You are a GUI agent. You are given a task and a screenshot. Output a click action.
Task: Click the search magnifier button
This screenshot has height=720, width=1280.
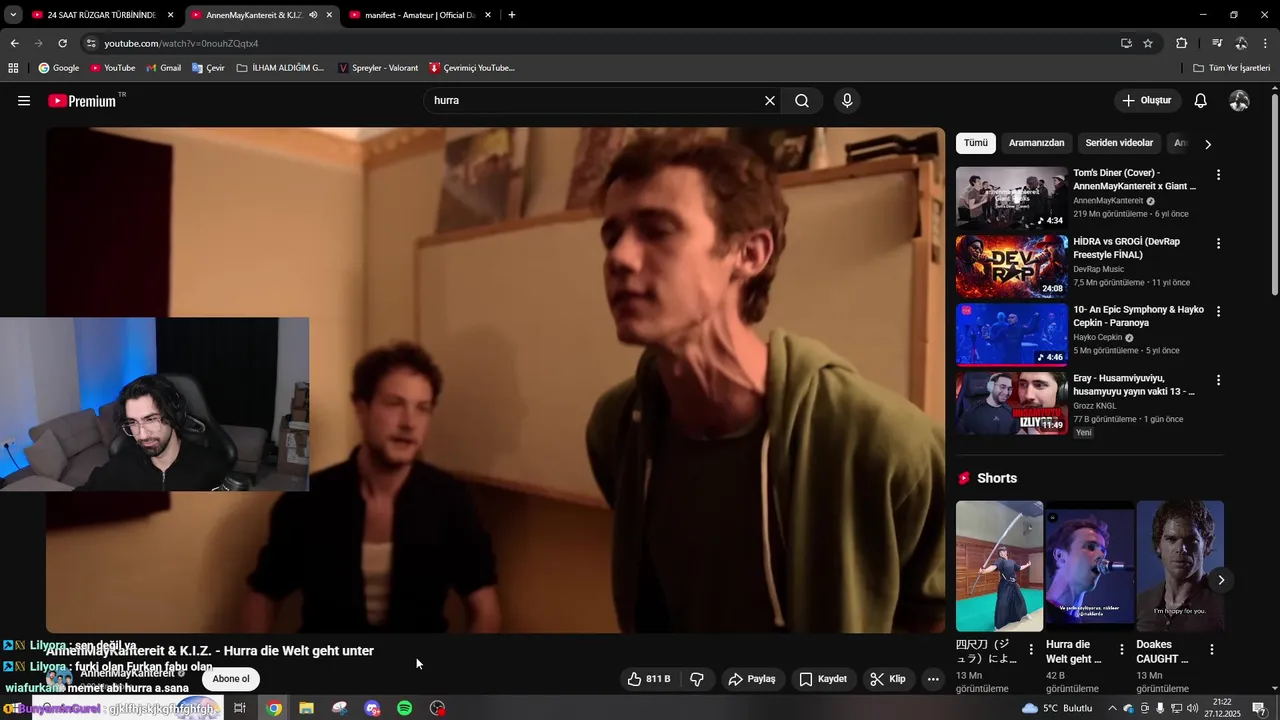[802, 101]
